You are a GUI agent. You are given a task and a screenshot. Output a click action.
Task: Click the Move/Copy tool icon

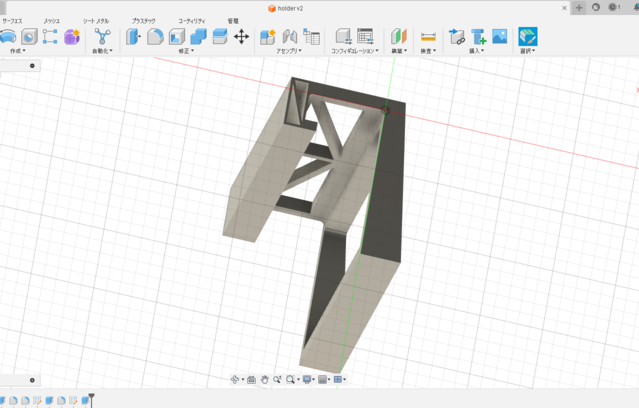(241, 36)
